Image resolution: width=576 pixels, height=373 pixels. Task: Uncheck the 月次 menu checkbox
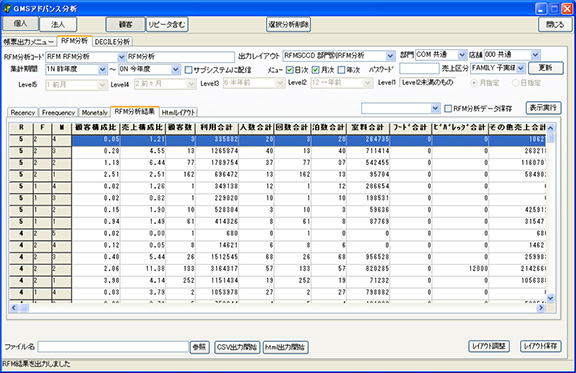pyautogui.click(x=316, y=69)
